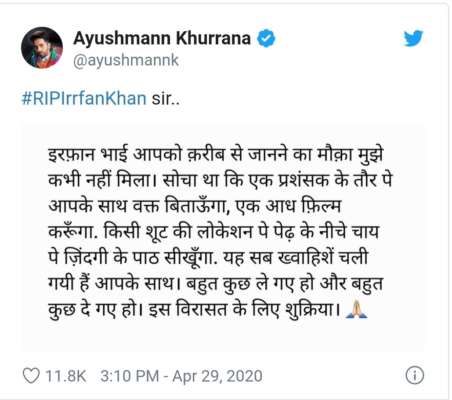Click the 11.8K likes count

point(66,376)
